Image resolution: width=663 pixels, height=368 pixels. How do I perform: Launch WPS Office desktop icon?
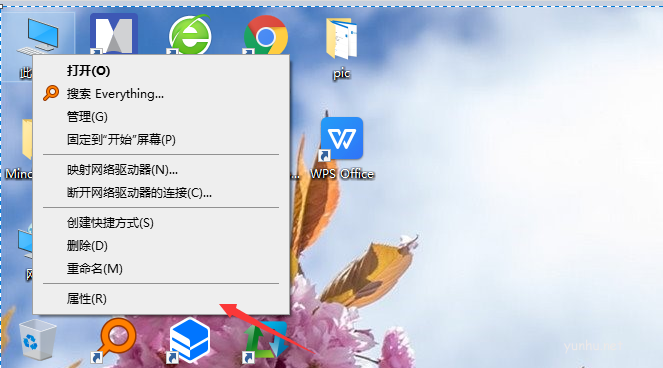click(x=342, y=139)
